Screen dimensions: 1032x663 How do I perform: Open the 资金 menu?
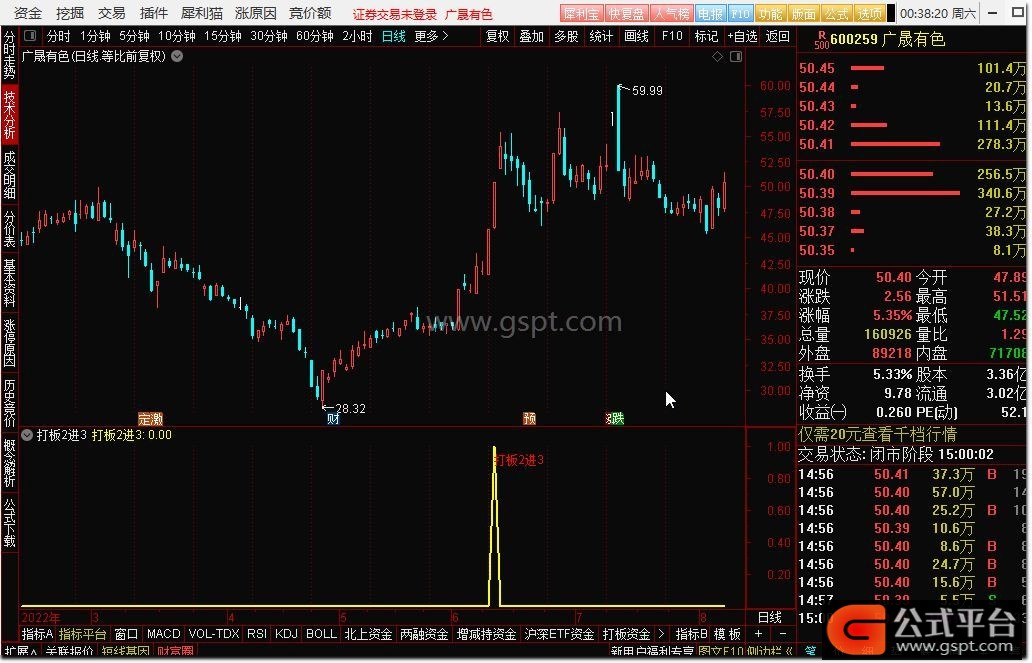pyautogui.click(x=28, y=13)
